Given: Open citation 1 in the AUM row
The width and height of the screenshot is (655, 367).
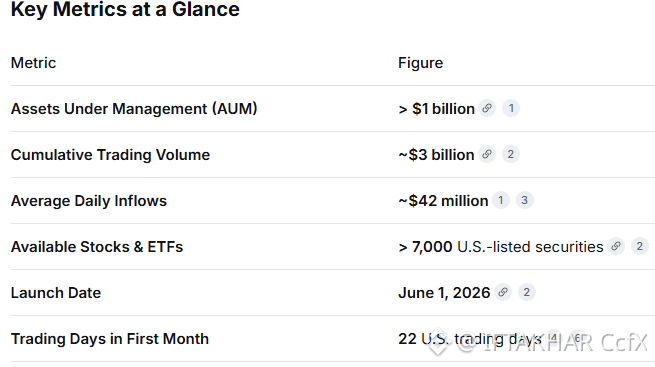Looking at the screenshot, I should [511, 109].
